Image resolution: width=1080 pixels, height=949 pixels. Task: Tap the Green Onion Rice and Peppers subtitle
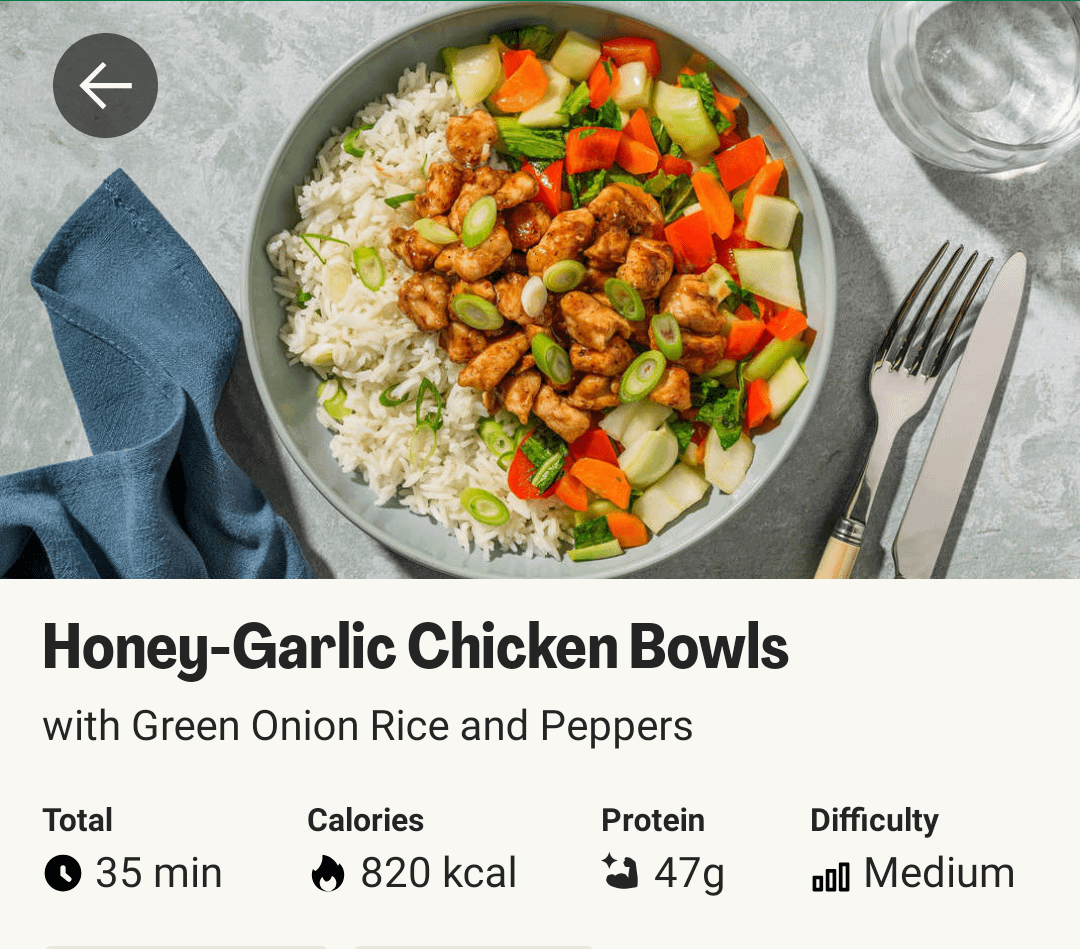click(368, 727)
